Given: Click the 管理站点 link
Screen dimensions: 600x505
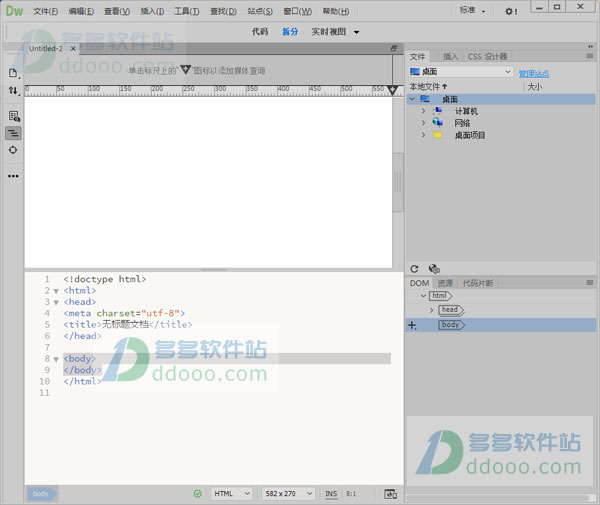Looking at the screenshot, I should click(x=534, y=73).
